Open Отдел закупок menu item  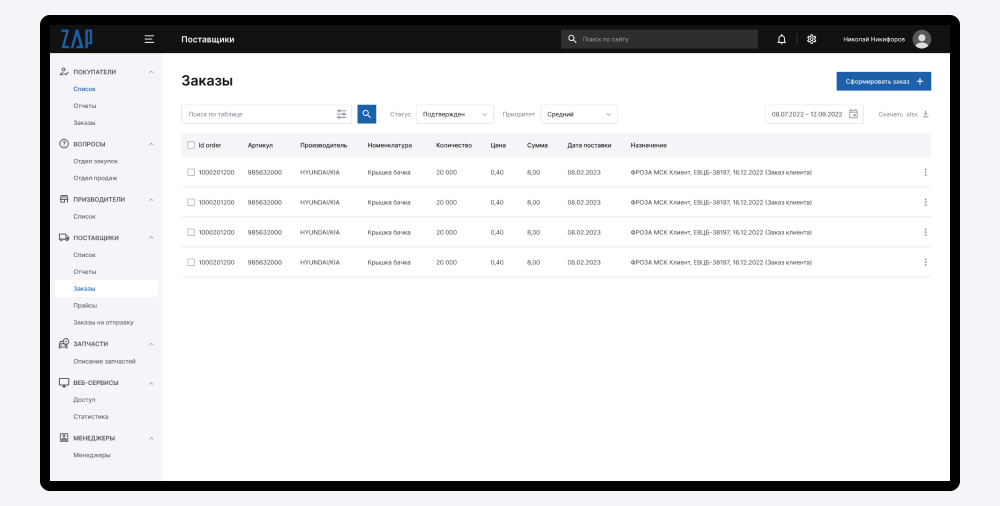click(96, 161)
